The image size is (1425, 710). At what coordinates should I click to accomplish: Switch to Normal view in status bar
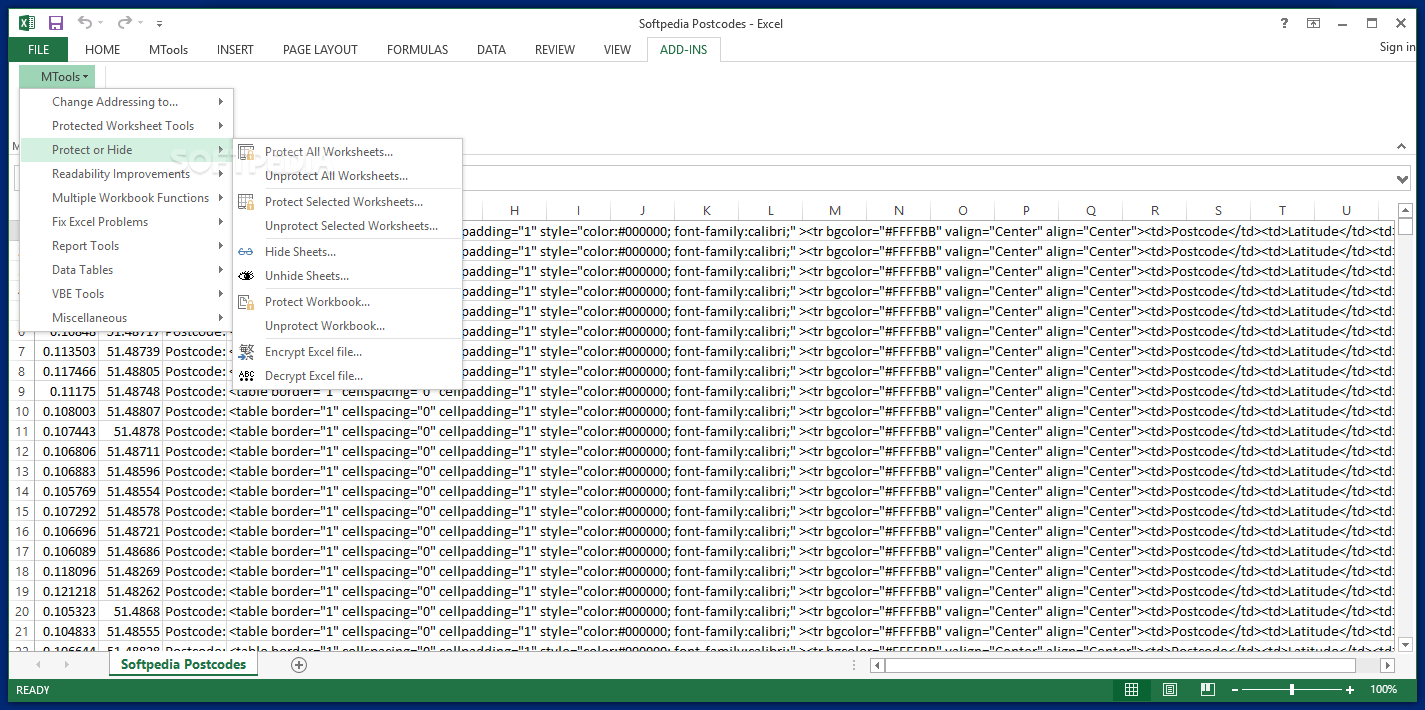(x=1131, y=690)
